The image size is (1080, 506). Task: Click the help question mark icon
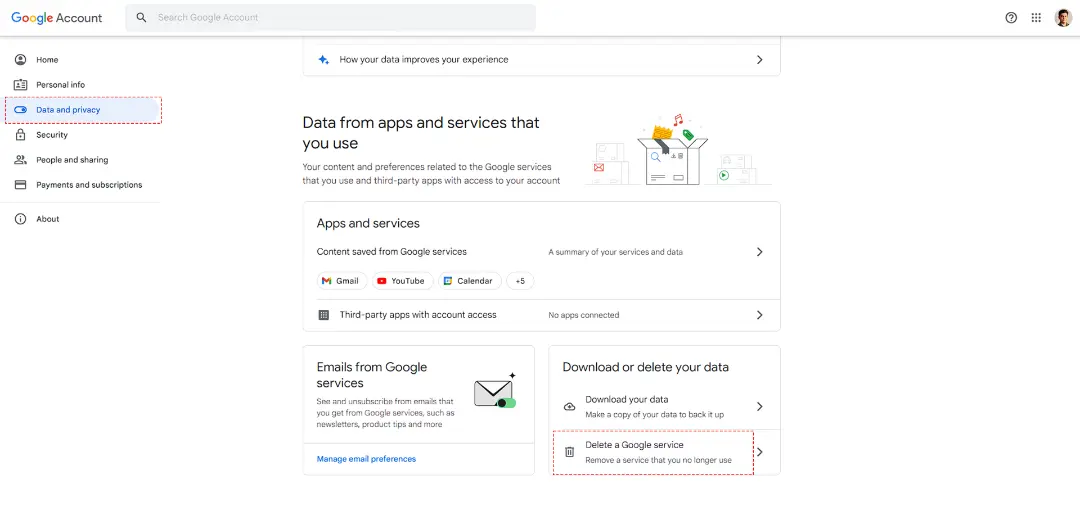pyautogui.click(x=1011, y=18)
